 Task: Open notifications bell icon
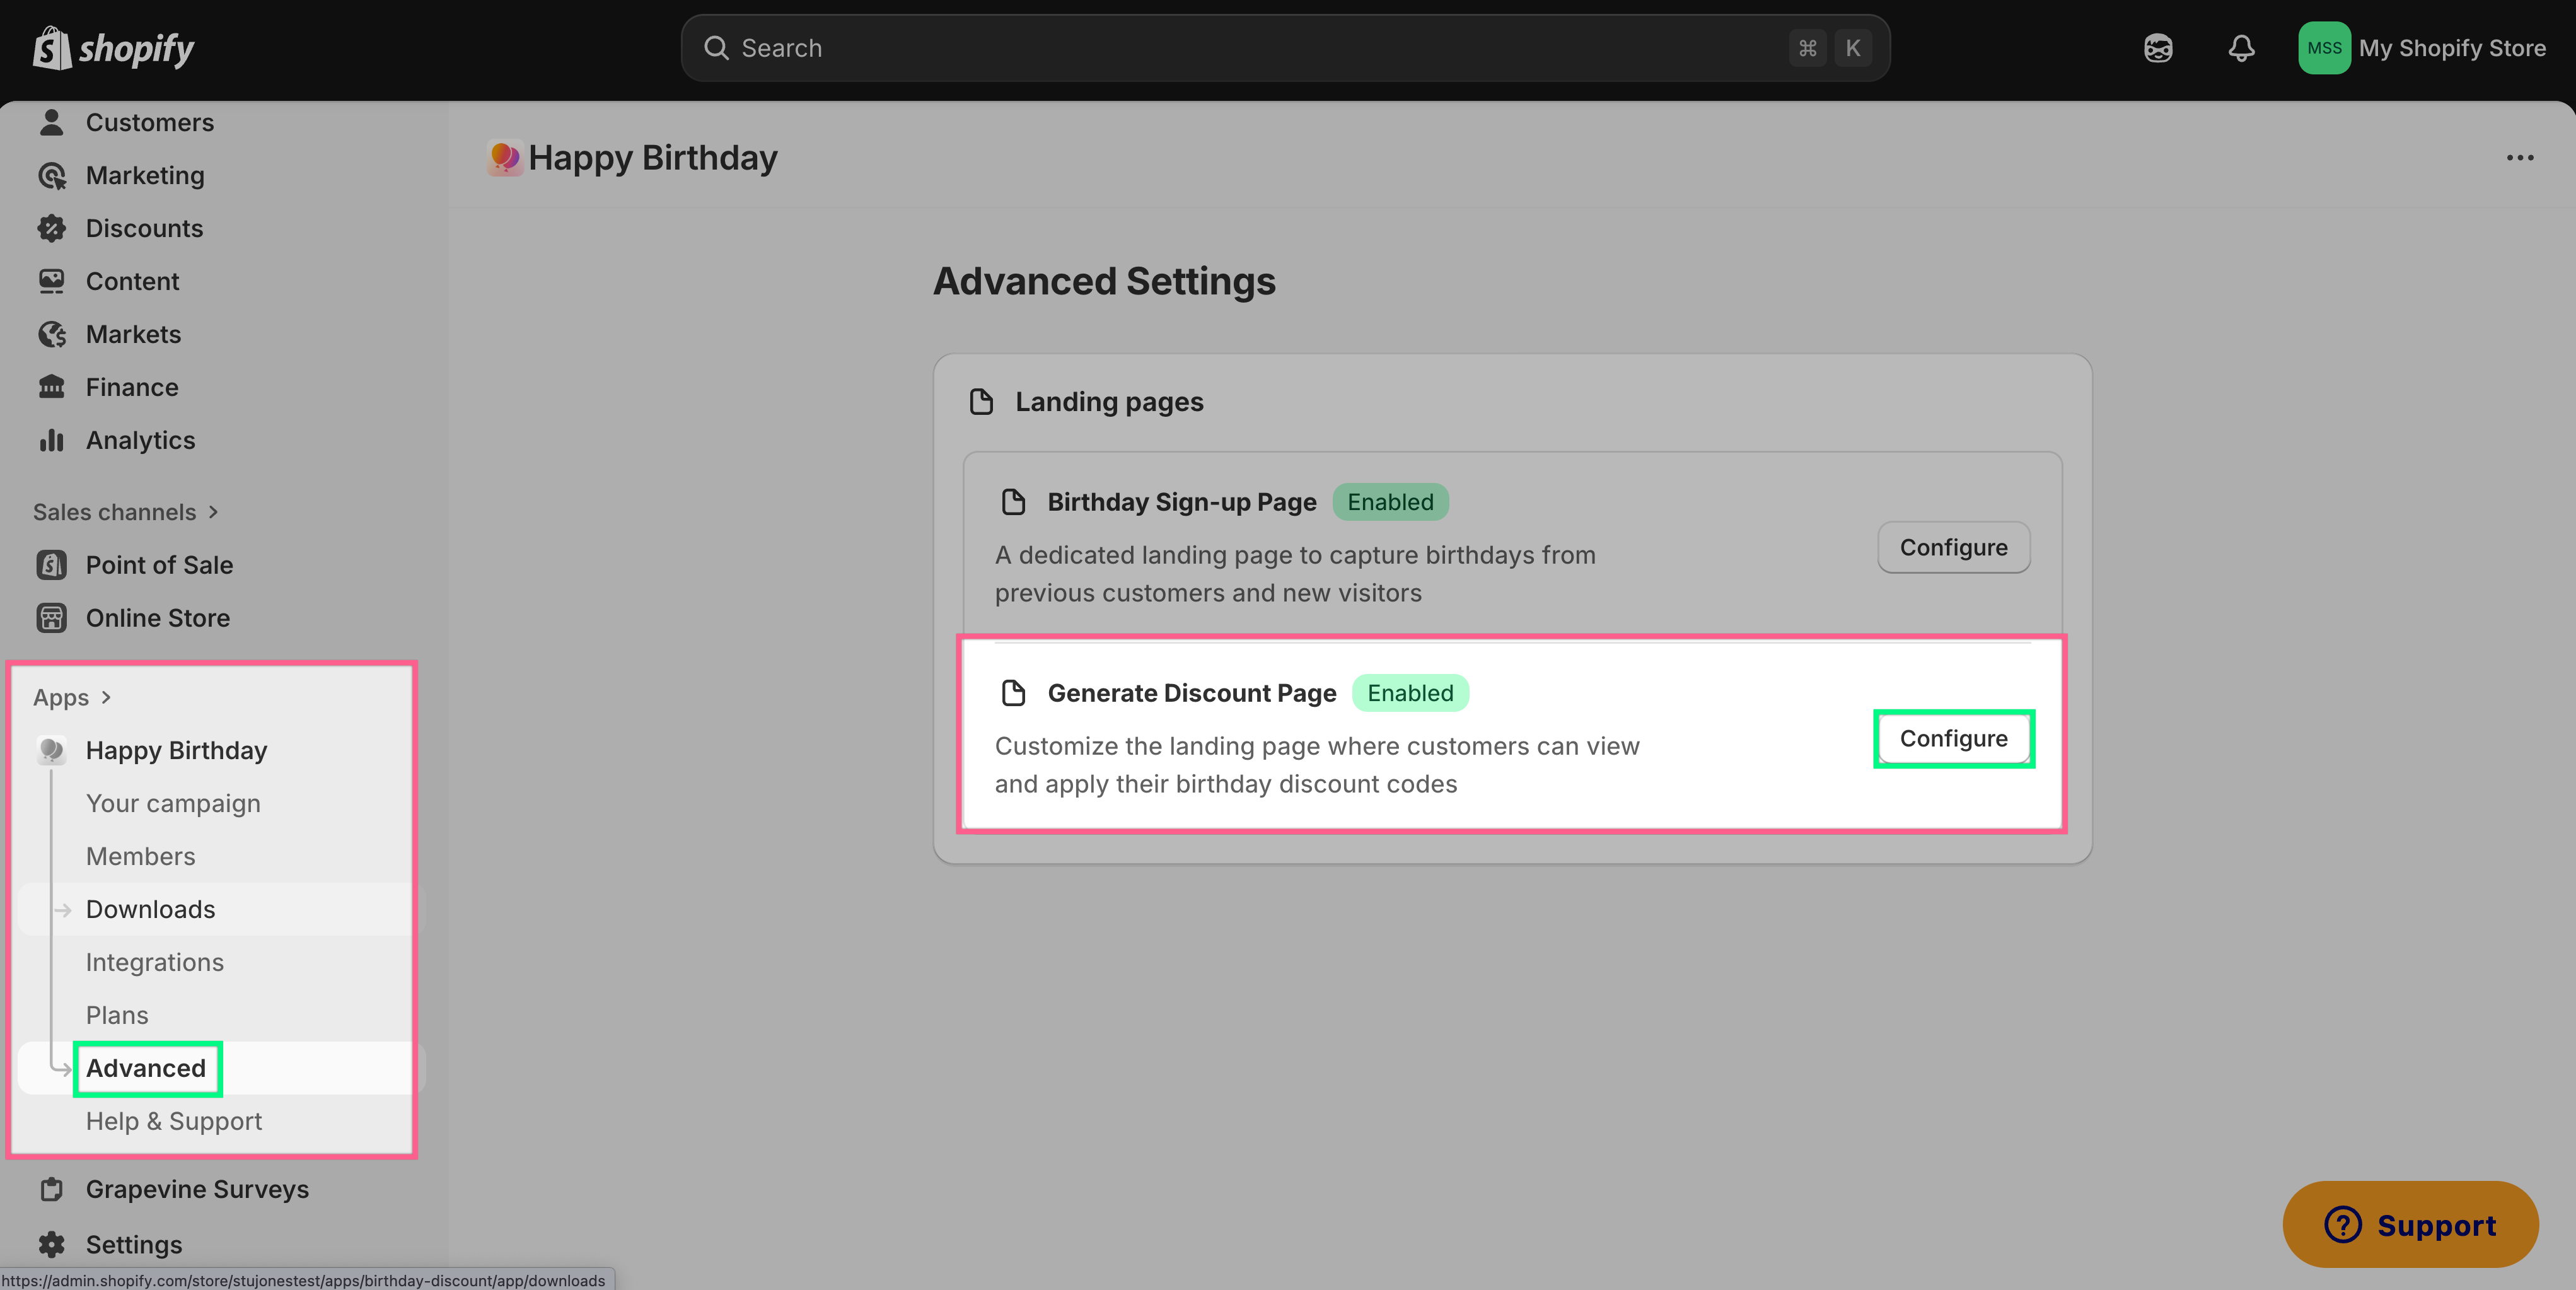tap(2241, 48)
